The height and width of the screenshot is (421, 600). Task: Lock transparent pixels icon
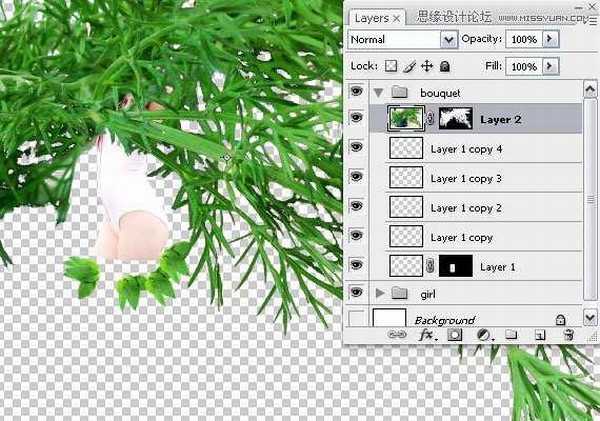coord(392,66)
